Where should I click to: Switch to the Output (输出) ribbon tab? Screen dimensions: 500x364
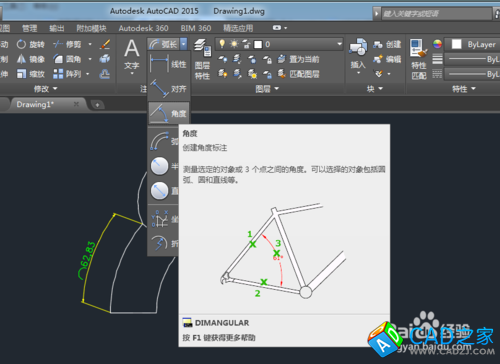[x=57, y=28]
